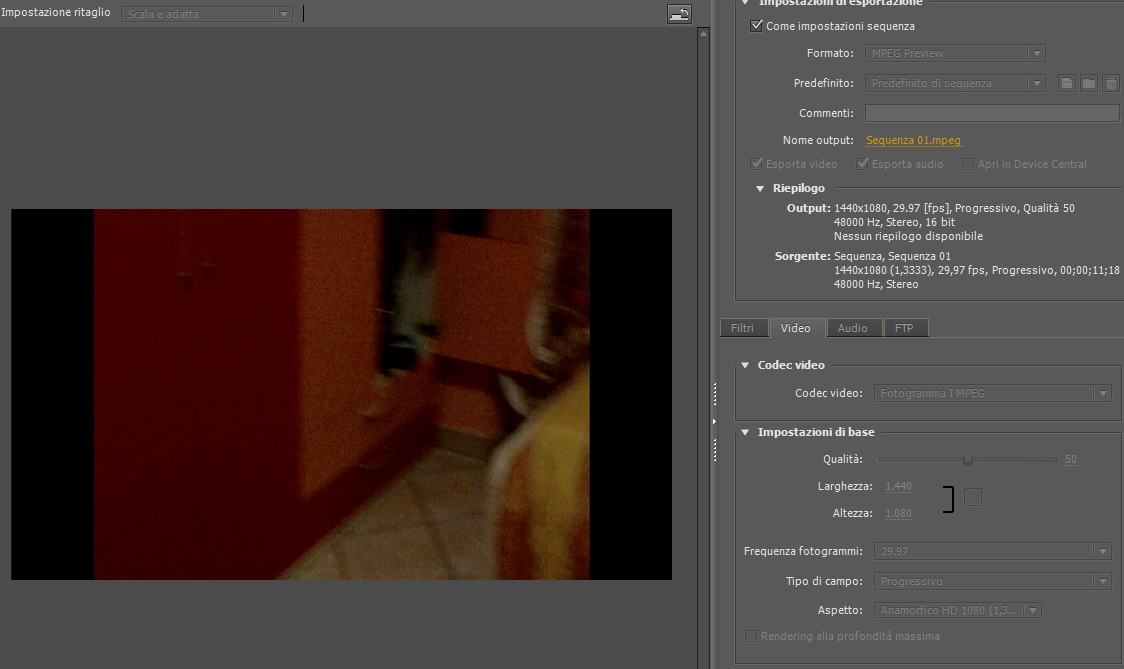
Task: Enable Rendering alla profondità massima checkbox
Action: 751,636
